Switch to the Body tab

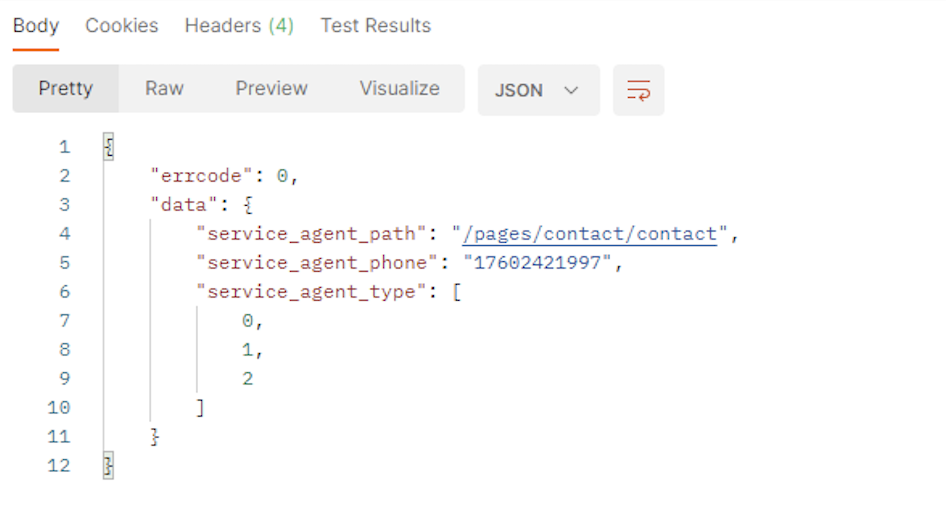tap(36, 26)
